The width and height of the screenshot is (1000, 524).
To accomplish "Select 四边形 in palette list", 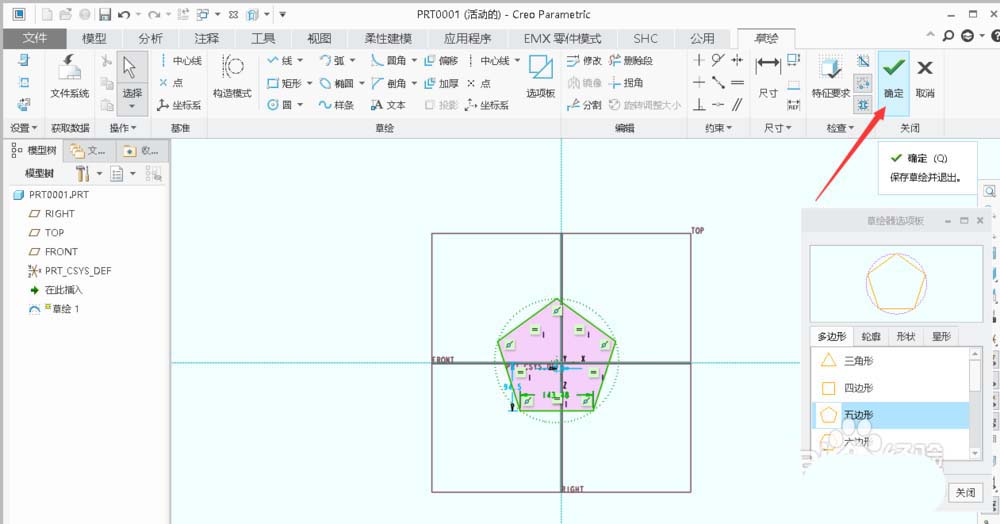I will [x=890, y=388].
